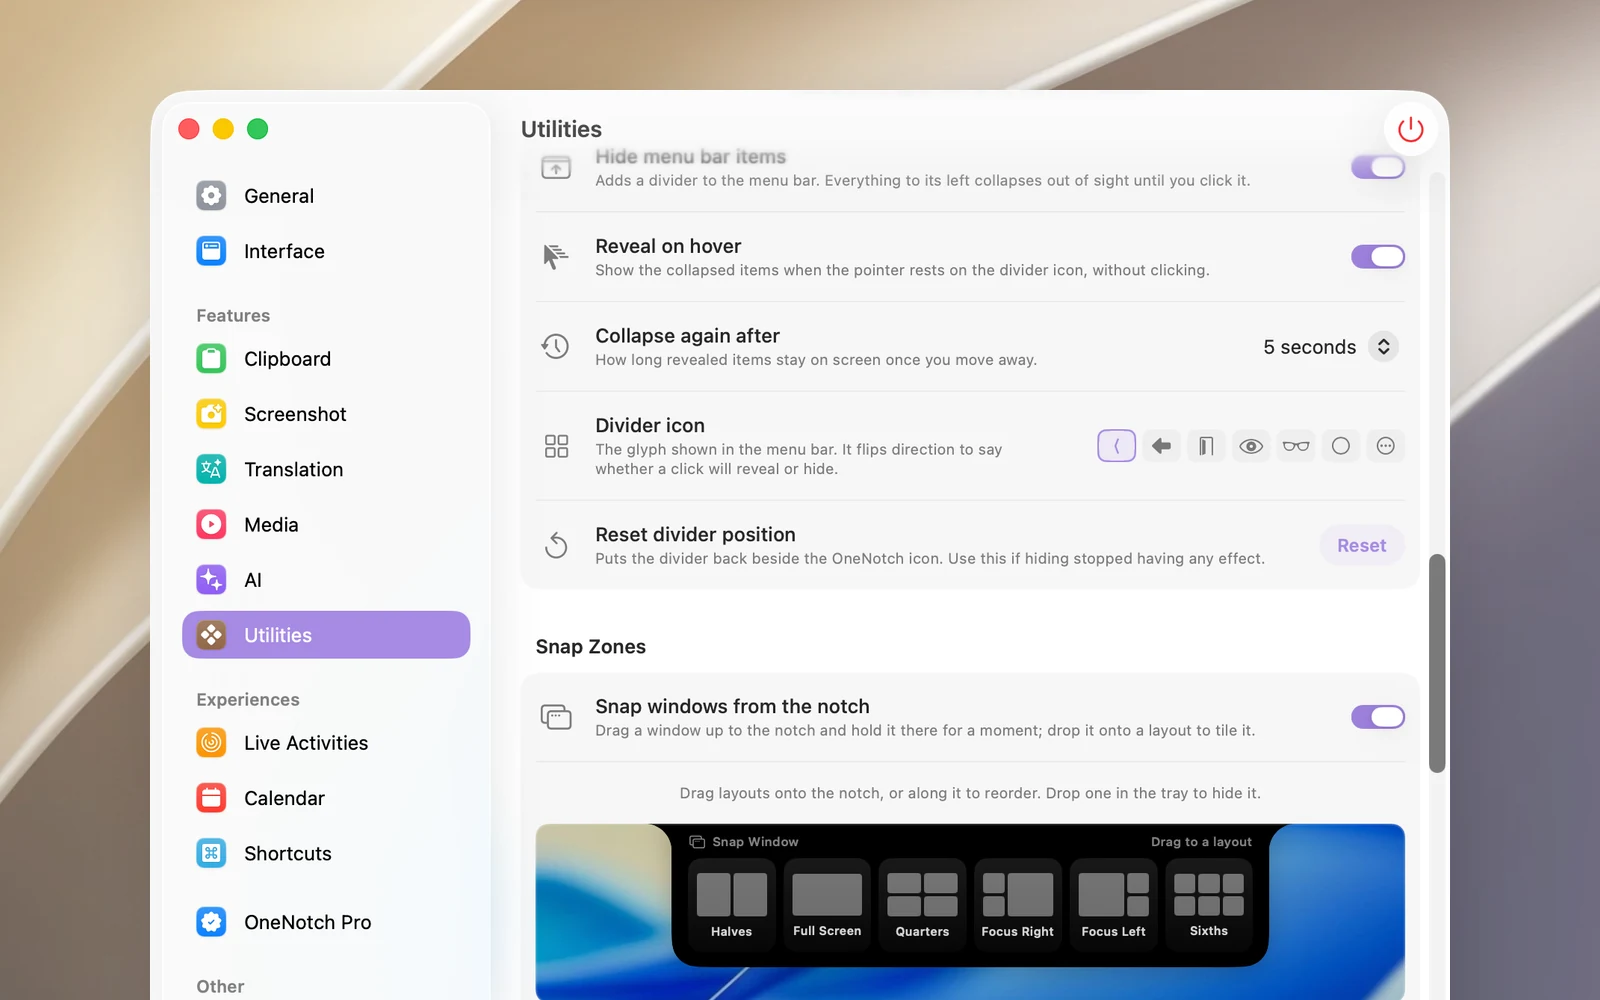This screenshot has height=1000, width=1600.
Task: Click the Screenshot sidebar icon
Action: [x=211, y=414]
